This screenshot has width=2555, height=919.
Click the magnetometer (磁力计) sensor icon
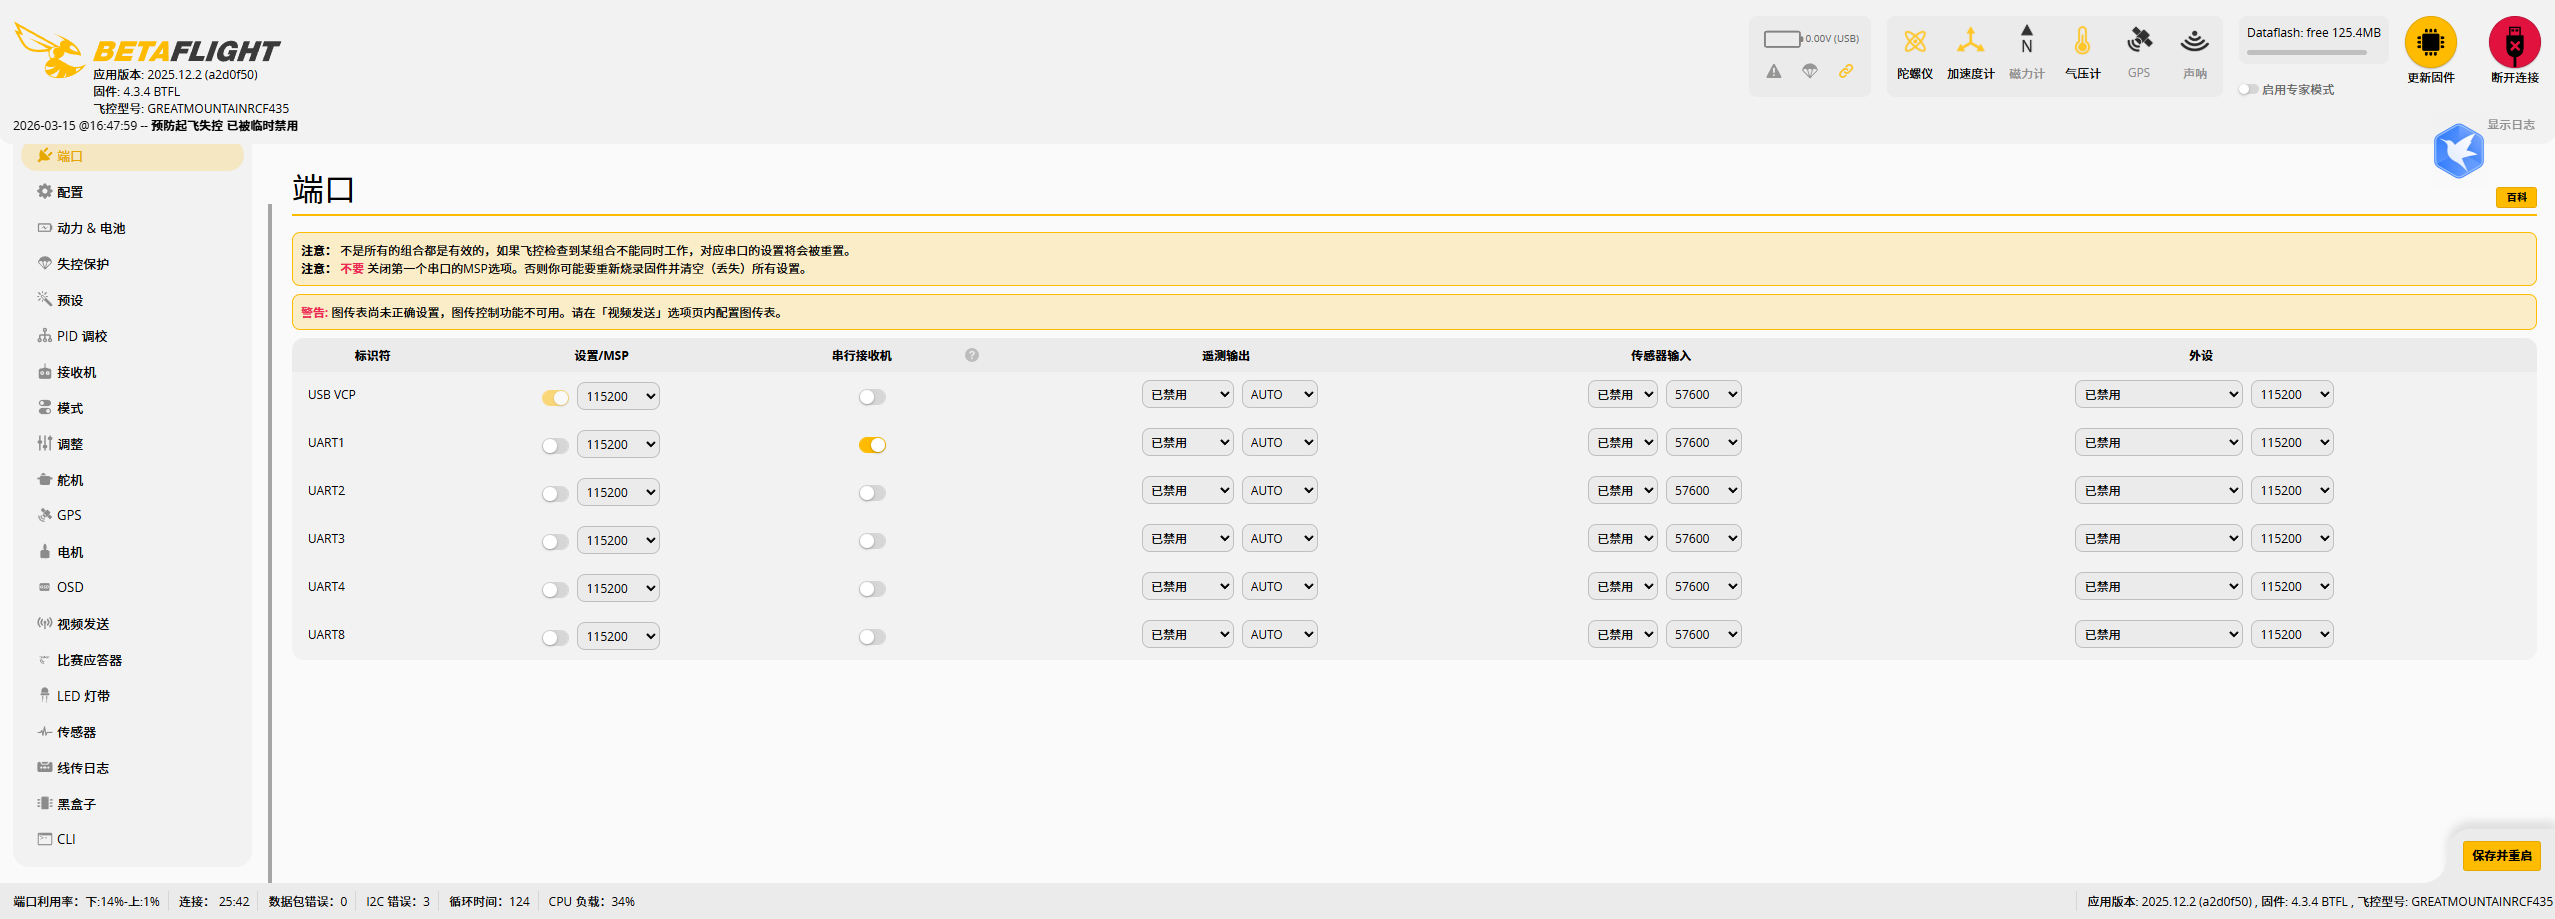coord(2026,40)
